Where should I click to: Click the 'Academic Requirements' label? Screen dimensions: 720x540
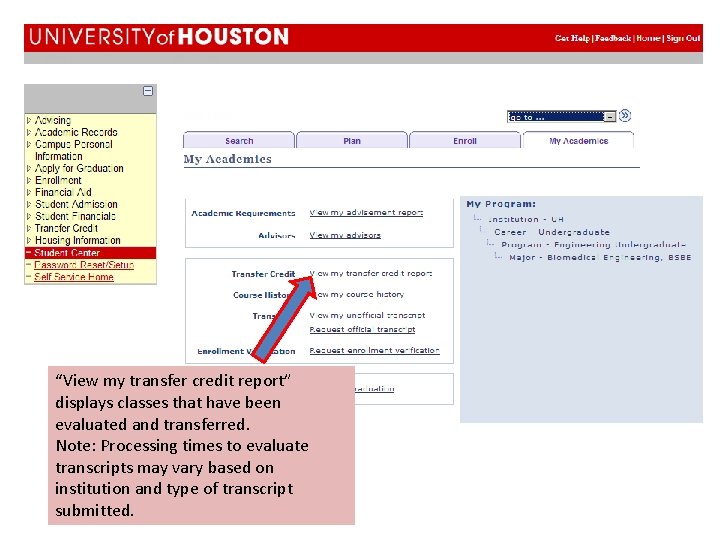(243, 213)
